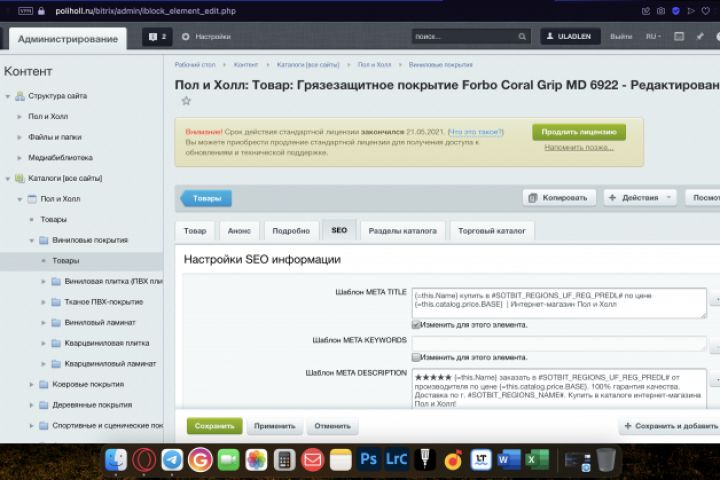720x480 pixels.
Task: Open the Photos app in the dock
Action: click(x=256, y=460)
